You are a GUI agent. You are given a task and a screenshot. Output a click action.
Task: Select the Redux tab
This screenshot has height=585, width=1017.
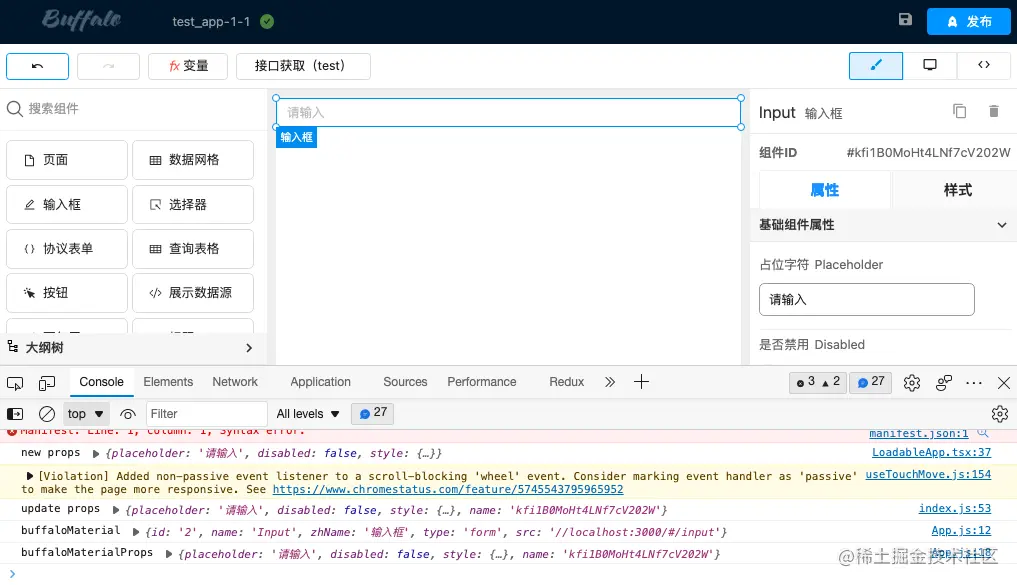coord(566,382)
